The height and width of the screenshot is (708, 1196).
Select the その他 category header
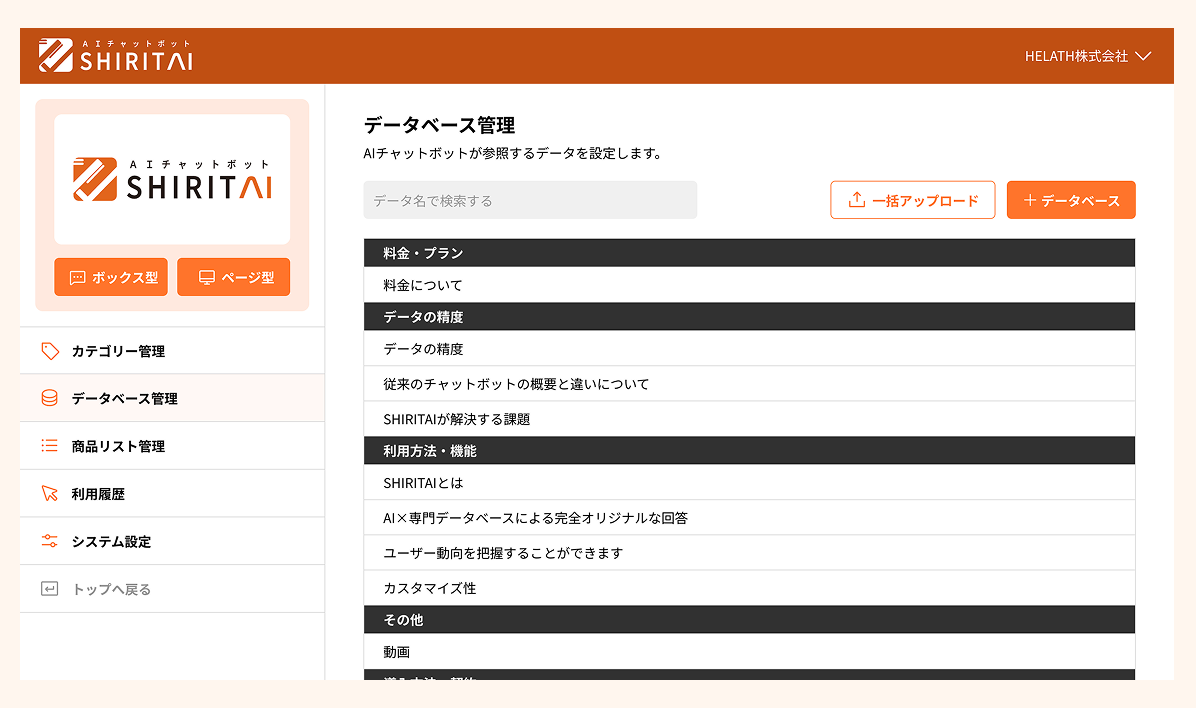(x=749, y=620)
